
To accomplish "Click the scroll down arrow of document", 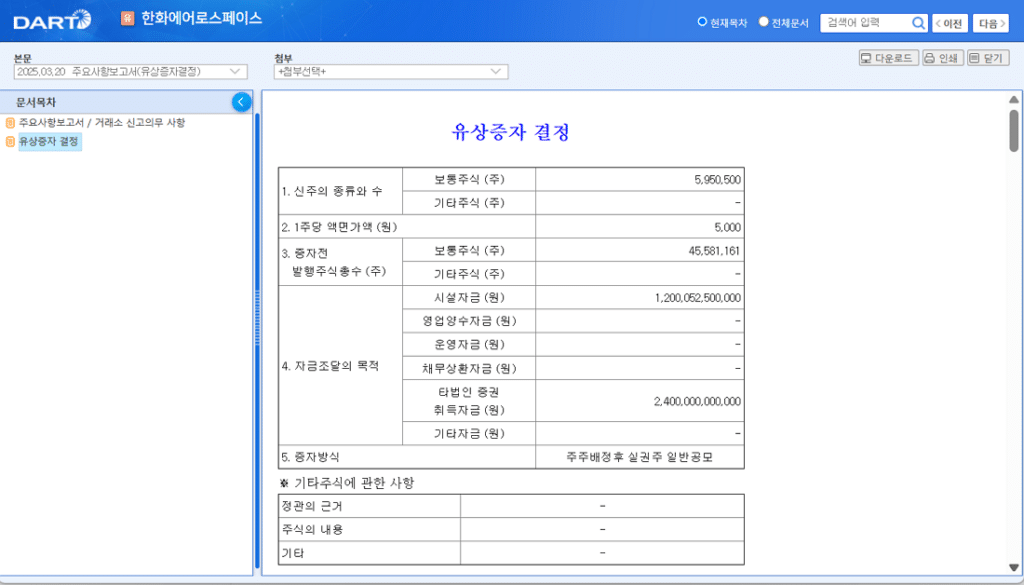I will coord(1014,567).
